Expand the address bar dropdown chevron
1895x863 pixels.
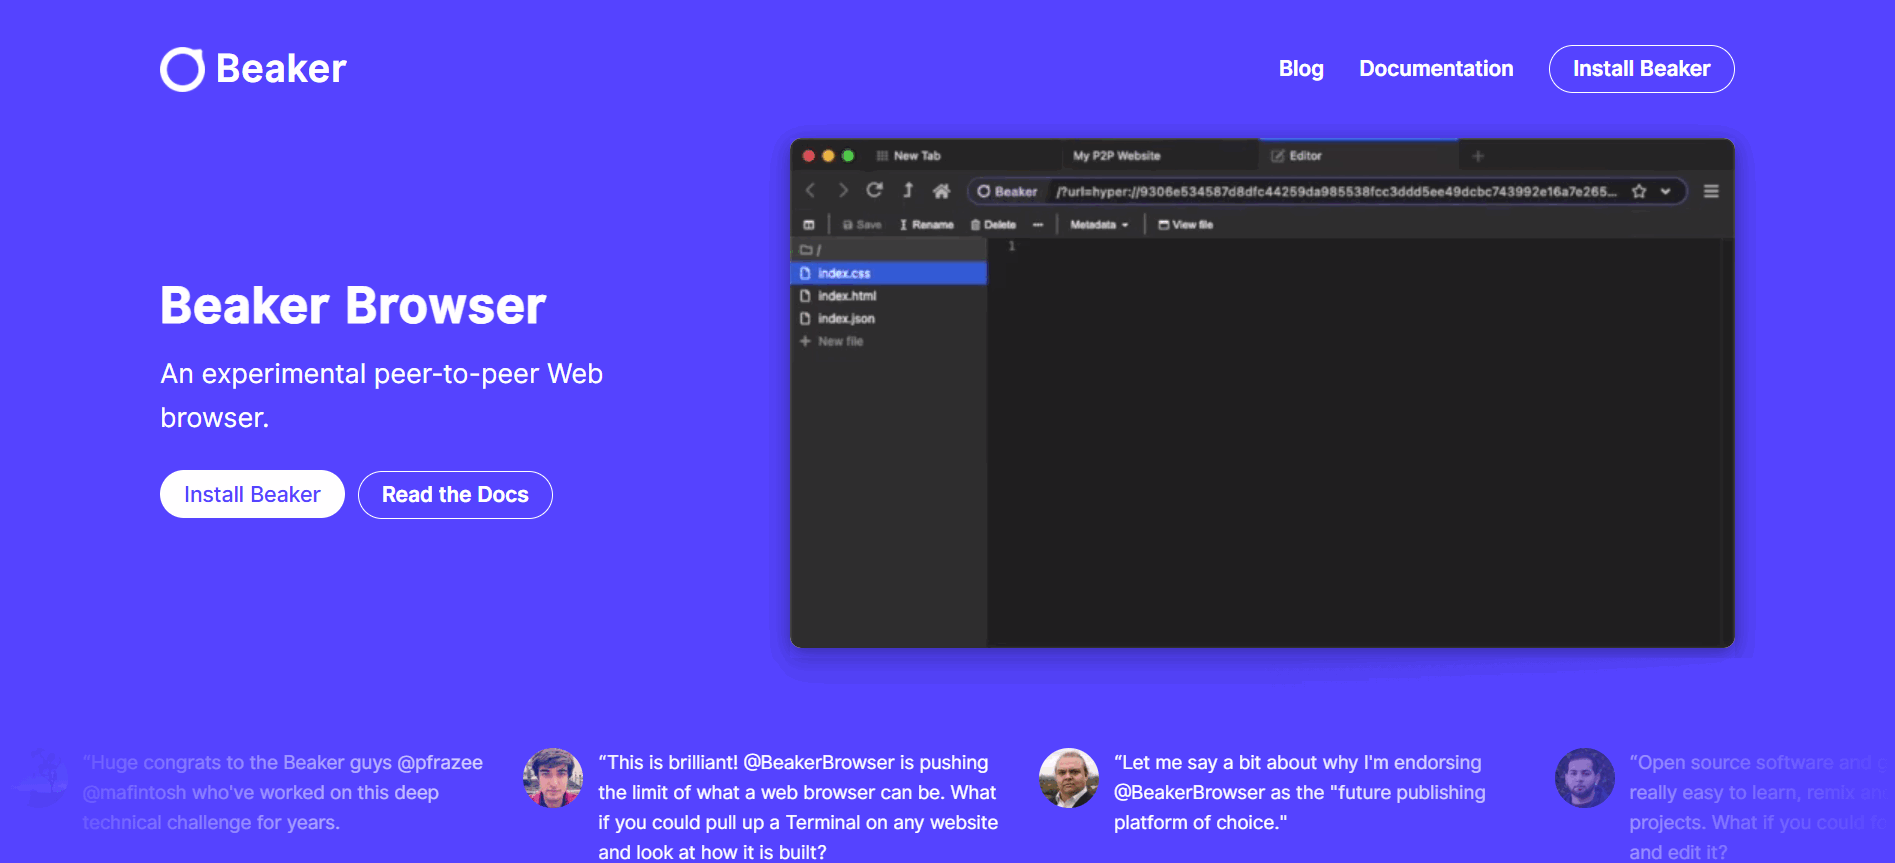pyautogui.click(x=1666, y=191)
